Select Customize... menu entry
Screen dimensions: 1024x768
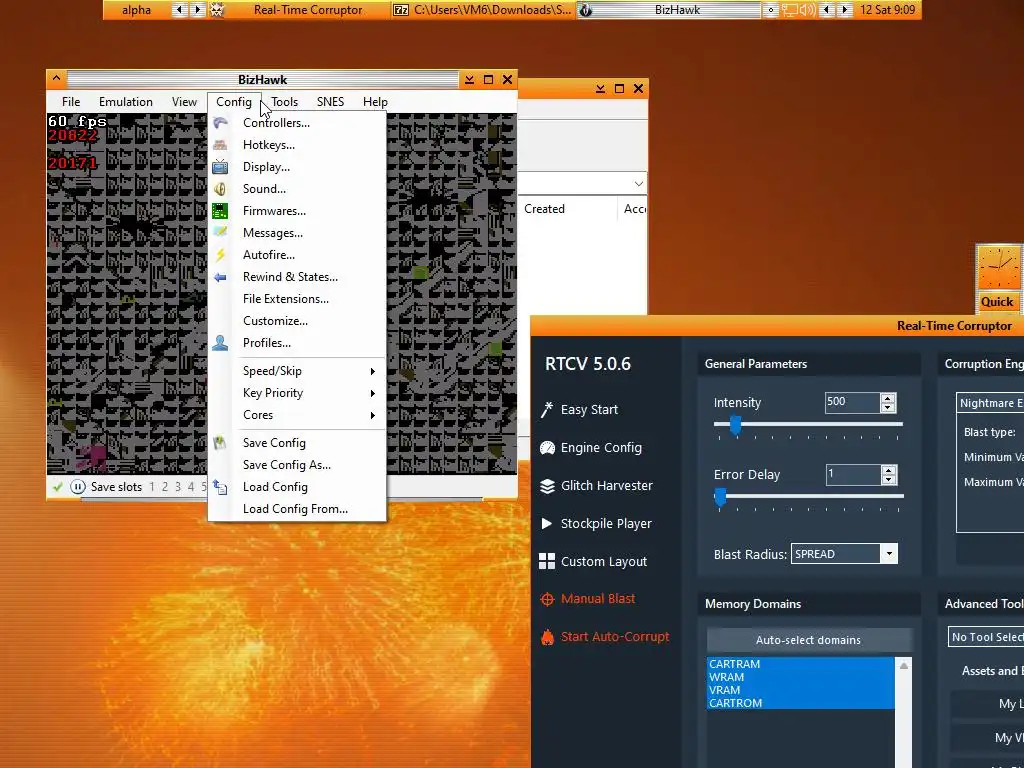(297, 321)
